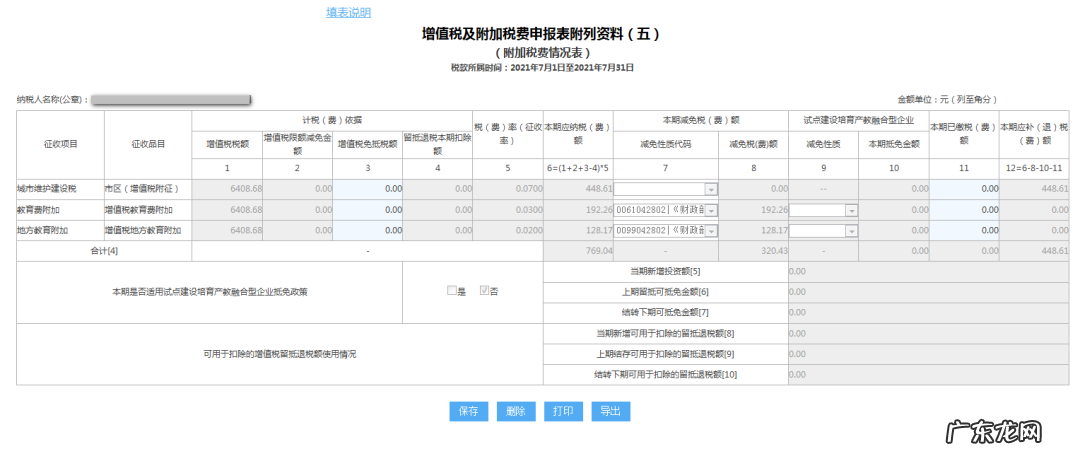This screenshot has width=1080, height=461.
Task: Click the 保存 button
Action: (468, 411)
